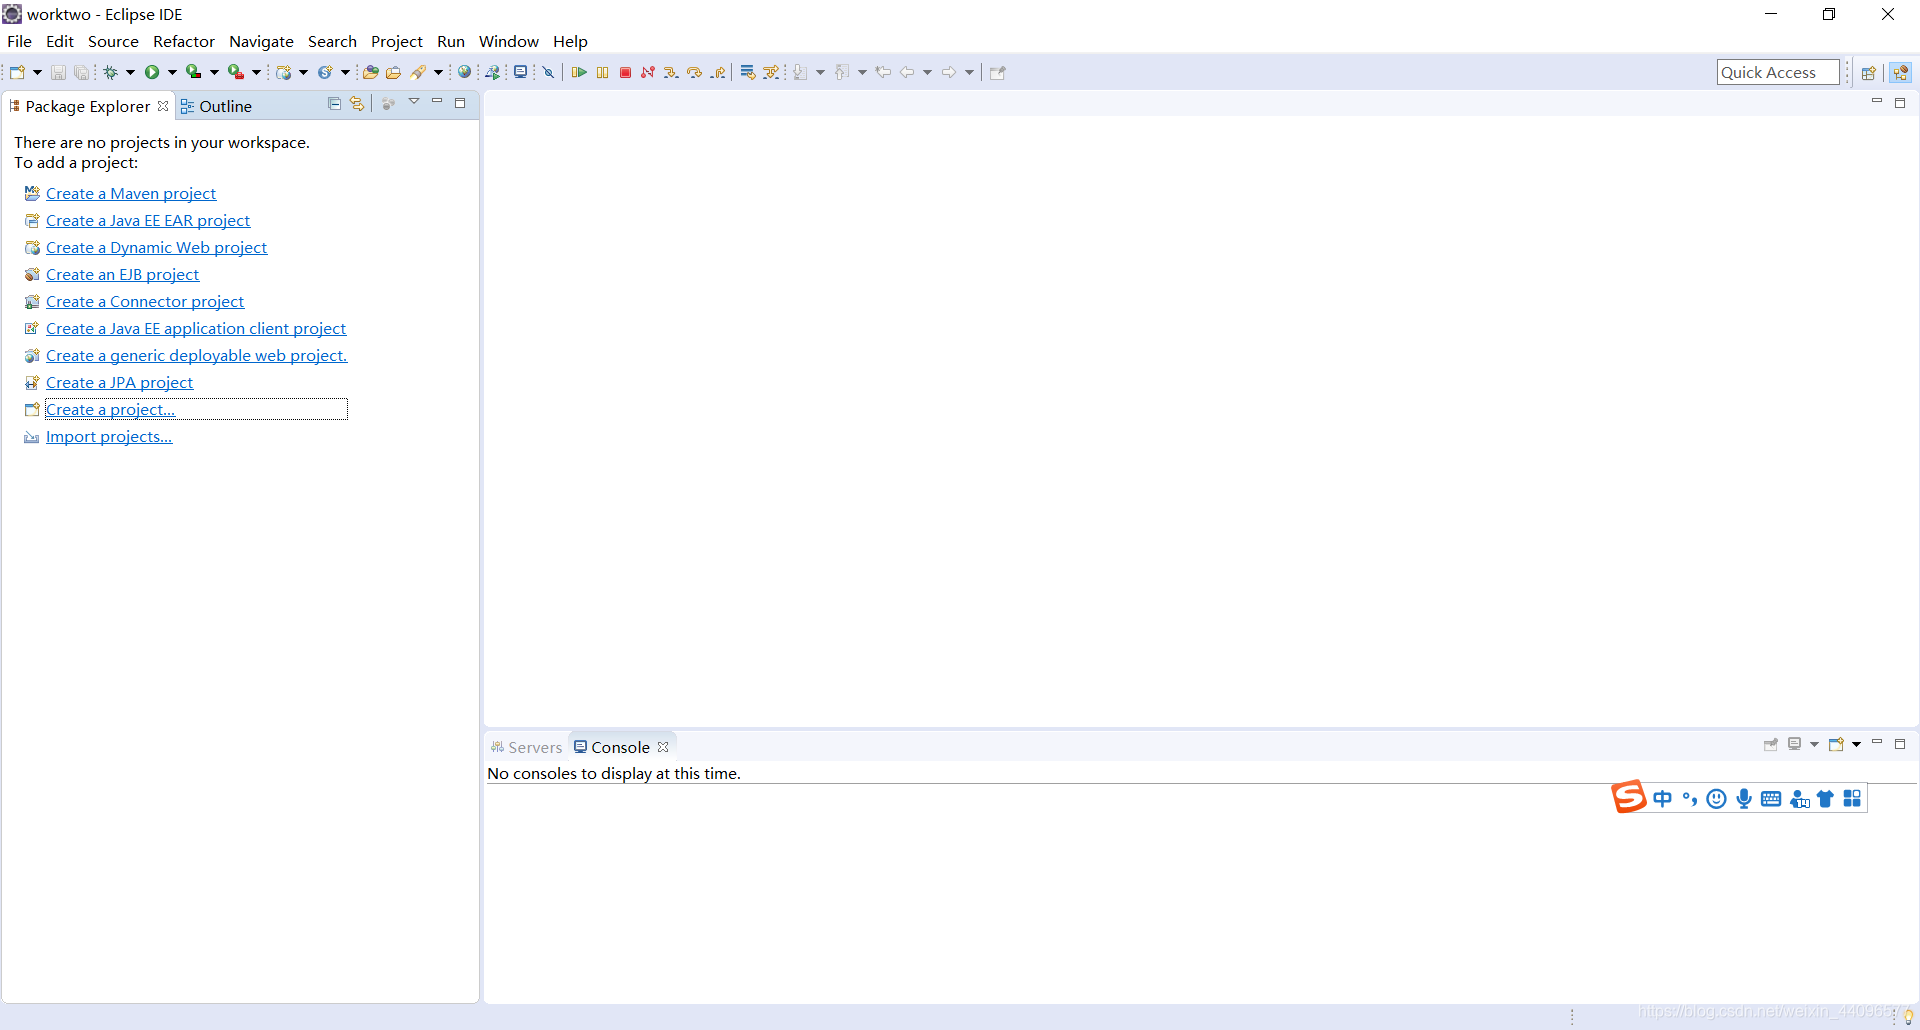Toggle Sogou Chinese/English input mode
Viewport: 1920px width, 1030px height.
tap(1662, 798)
